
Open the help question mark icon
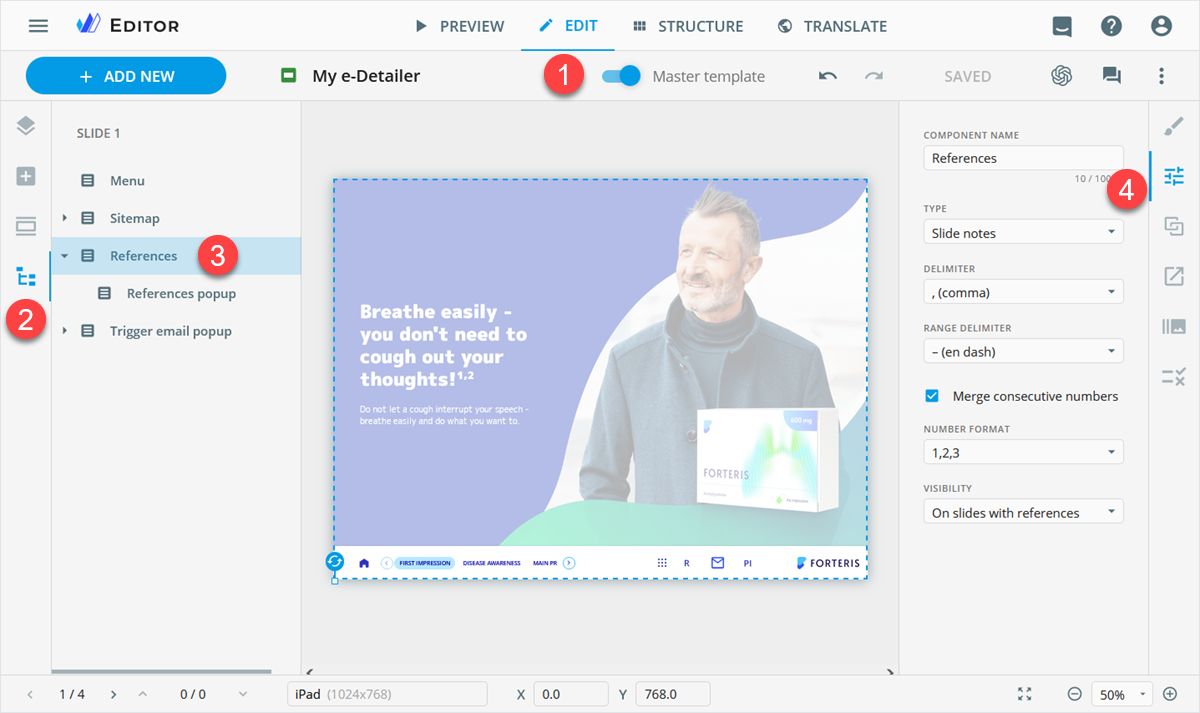point(1111,26)
